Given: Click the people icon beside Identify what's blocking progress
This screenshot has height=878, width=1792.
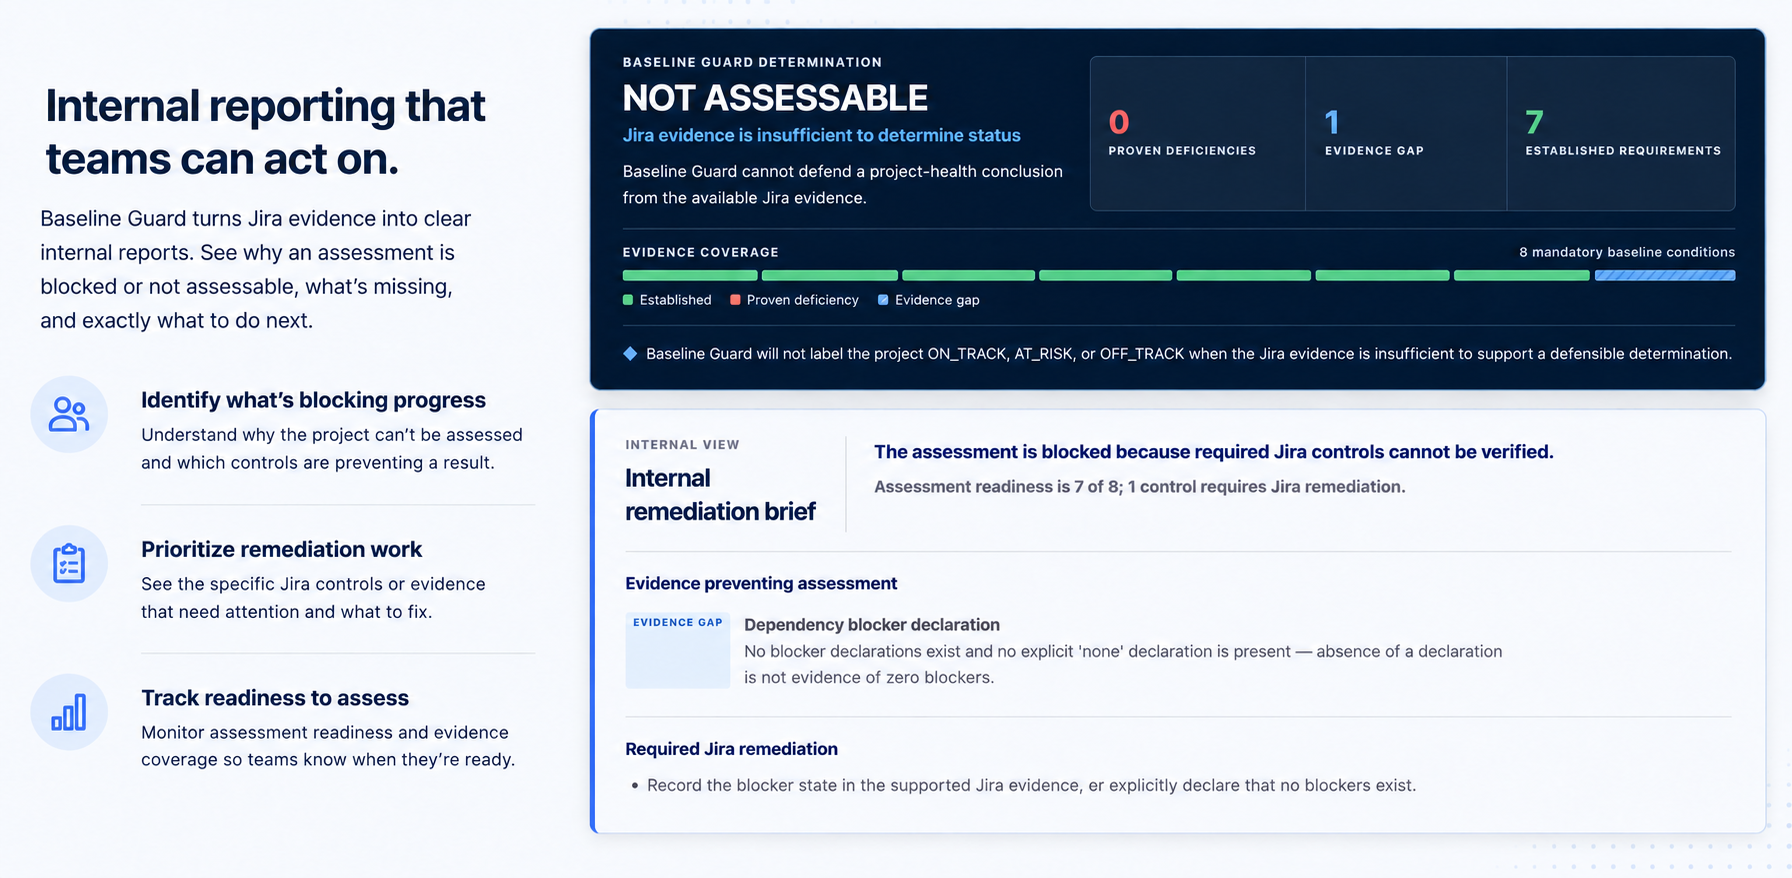Looking at the screenshot, I should pos(69,414).
